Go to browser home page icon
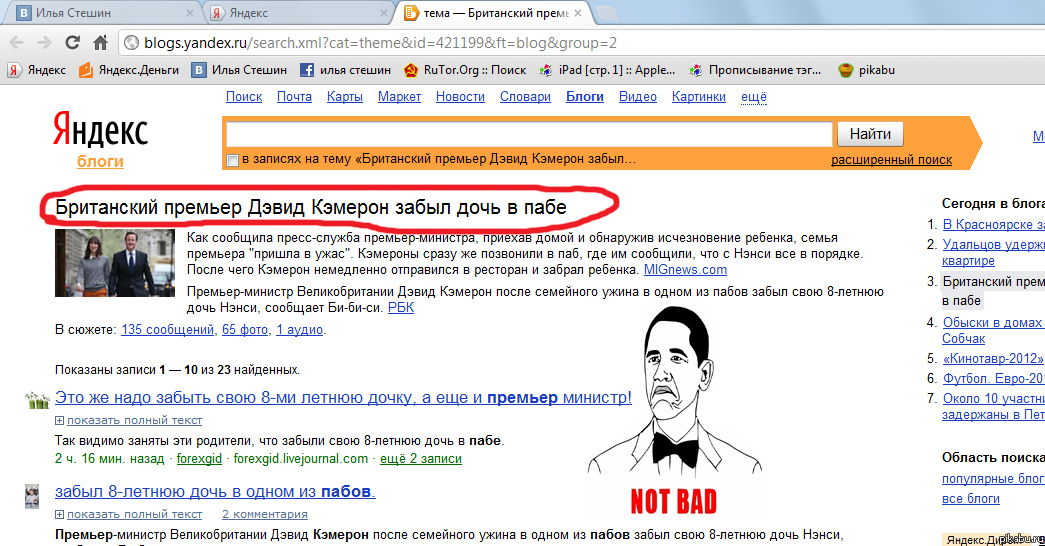Screen dimensions: 1045x546 point(100,43)
